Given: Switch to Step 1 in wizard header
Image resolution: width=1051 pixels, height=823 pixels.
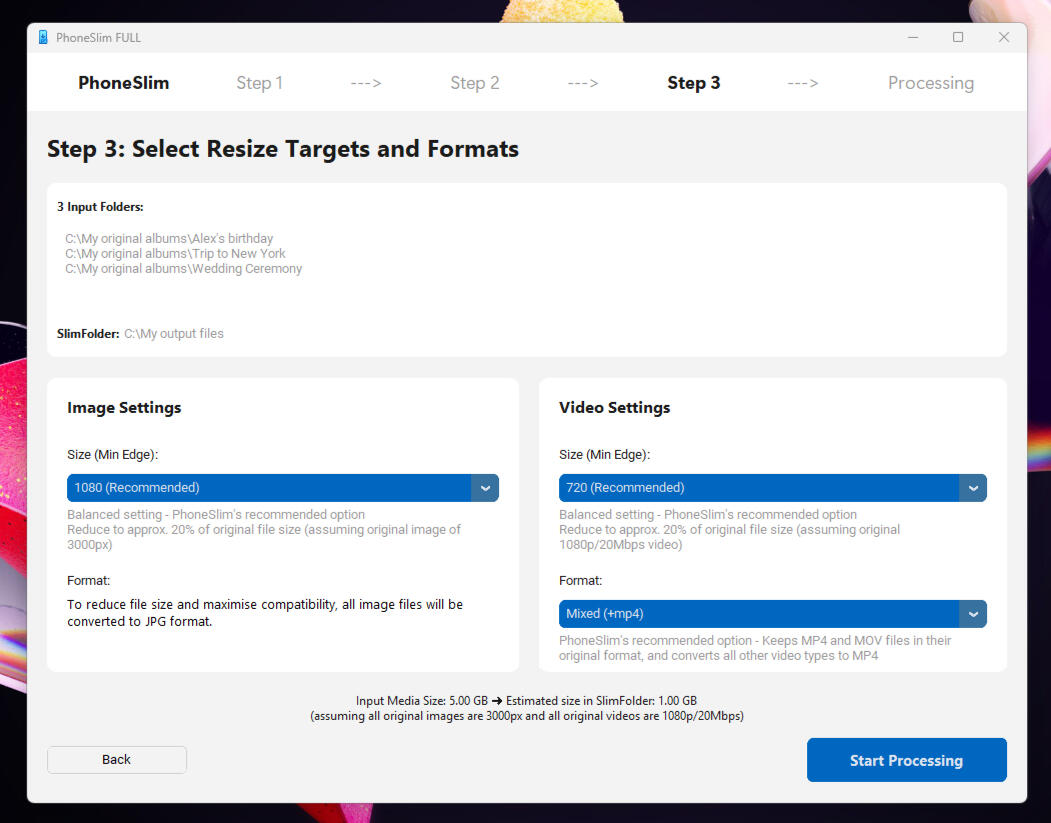Looking at the screenshot, I should [x=259, y=83].
